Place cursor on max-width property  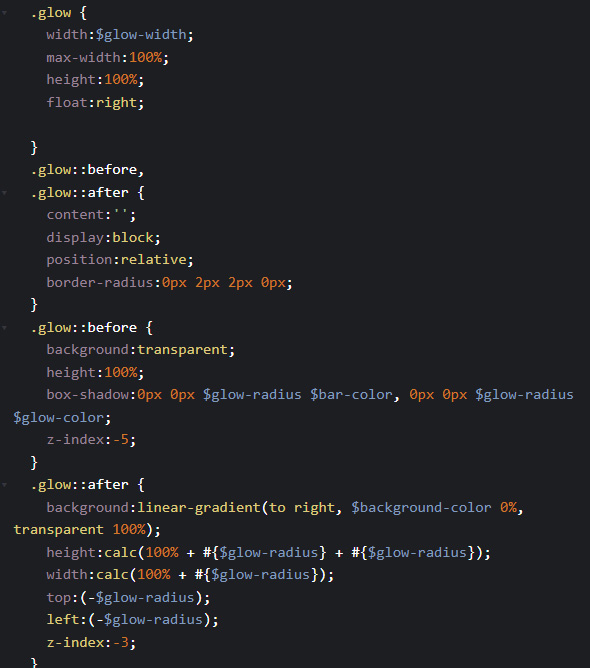tap(83, 58)
